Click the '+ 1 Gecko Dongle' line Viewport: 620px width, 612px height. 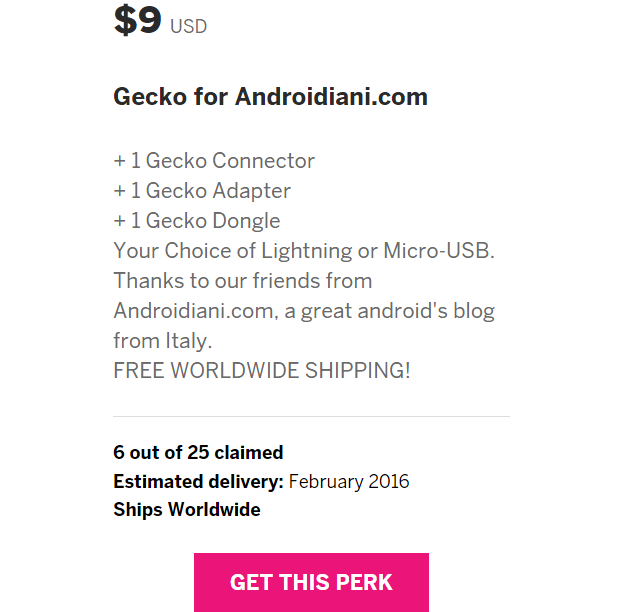[197, 221]
